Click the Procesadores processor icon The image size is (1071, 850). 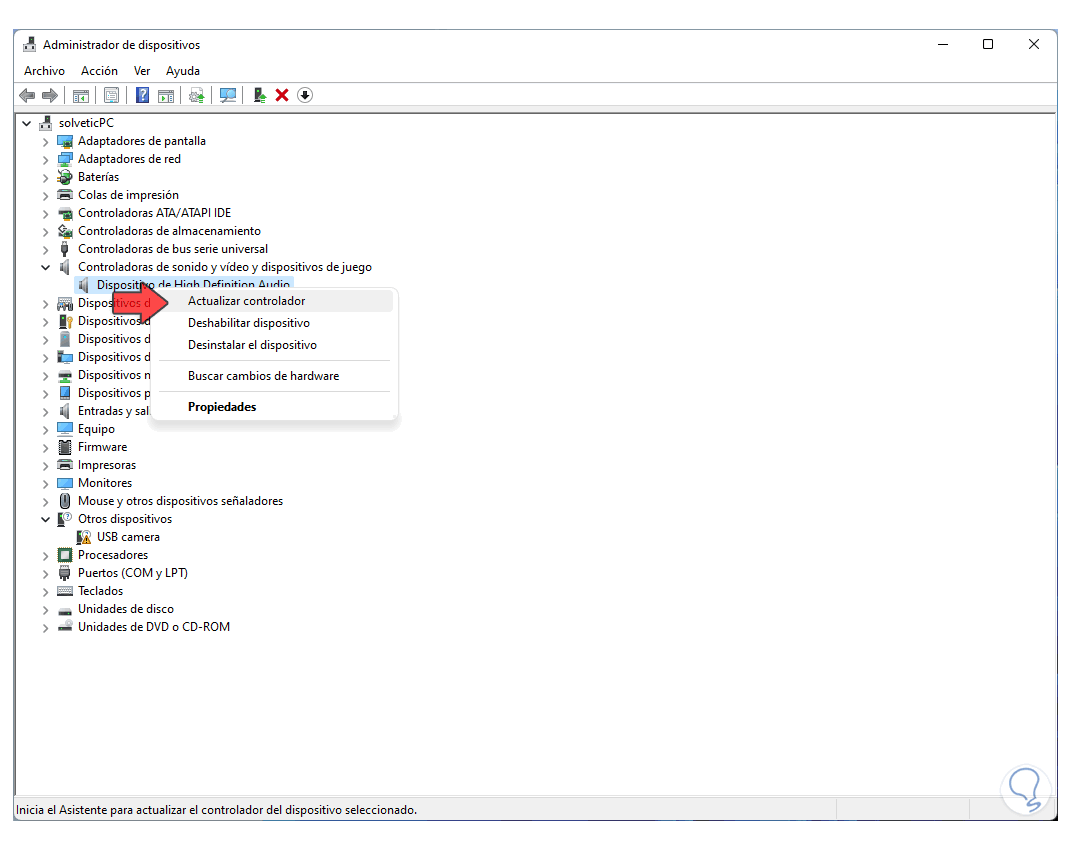click(65, 555)
